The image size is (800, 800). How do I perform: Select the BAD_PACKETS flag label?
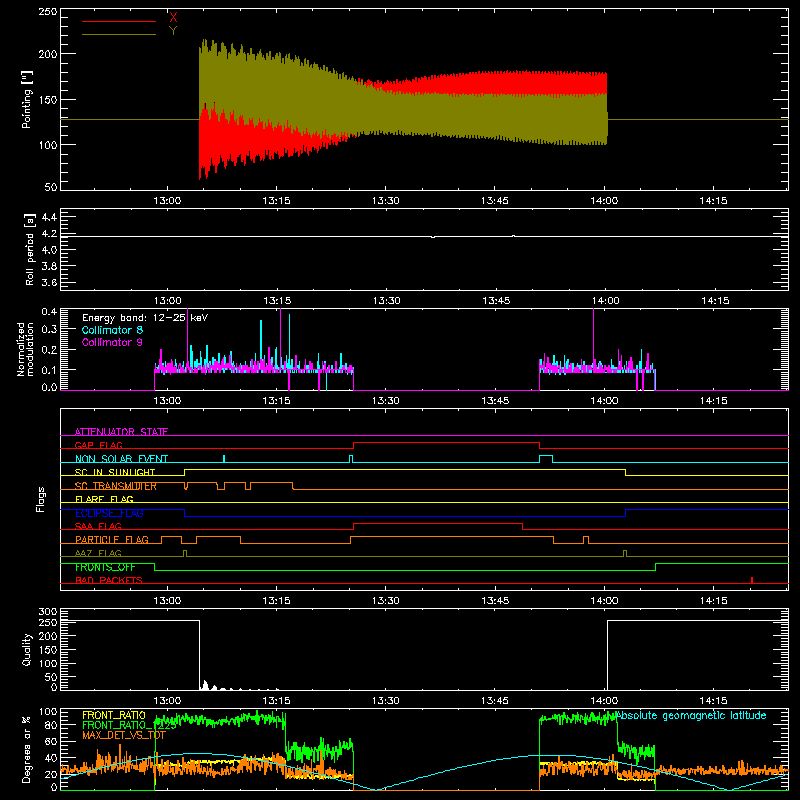click(x=109, y=581)
